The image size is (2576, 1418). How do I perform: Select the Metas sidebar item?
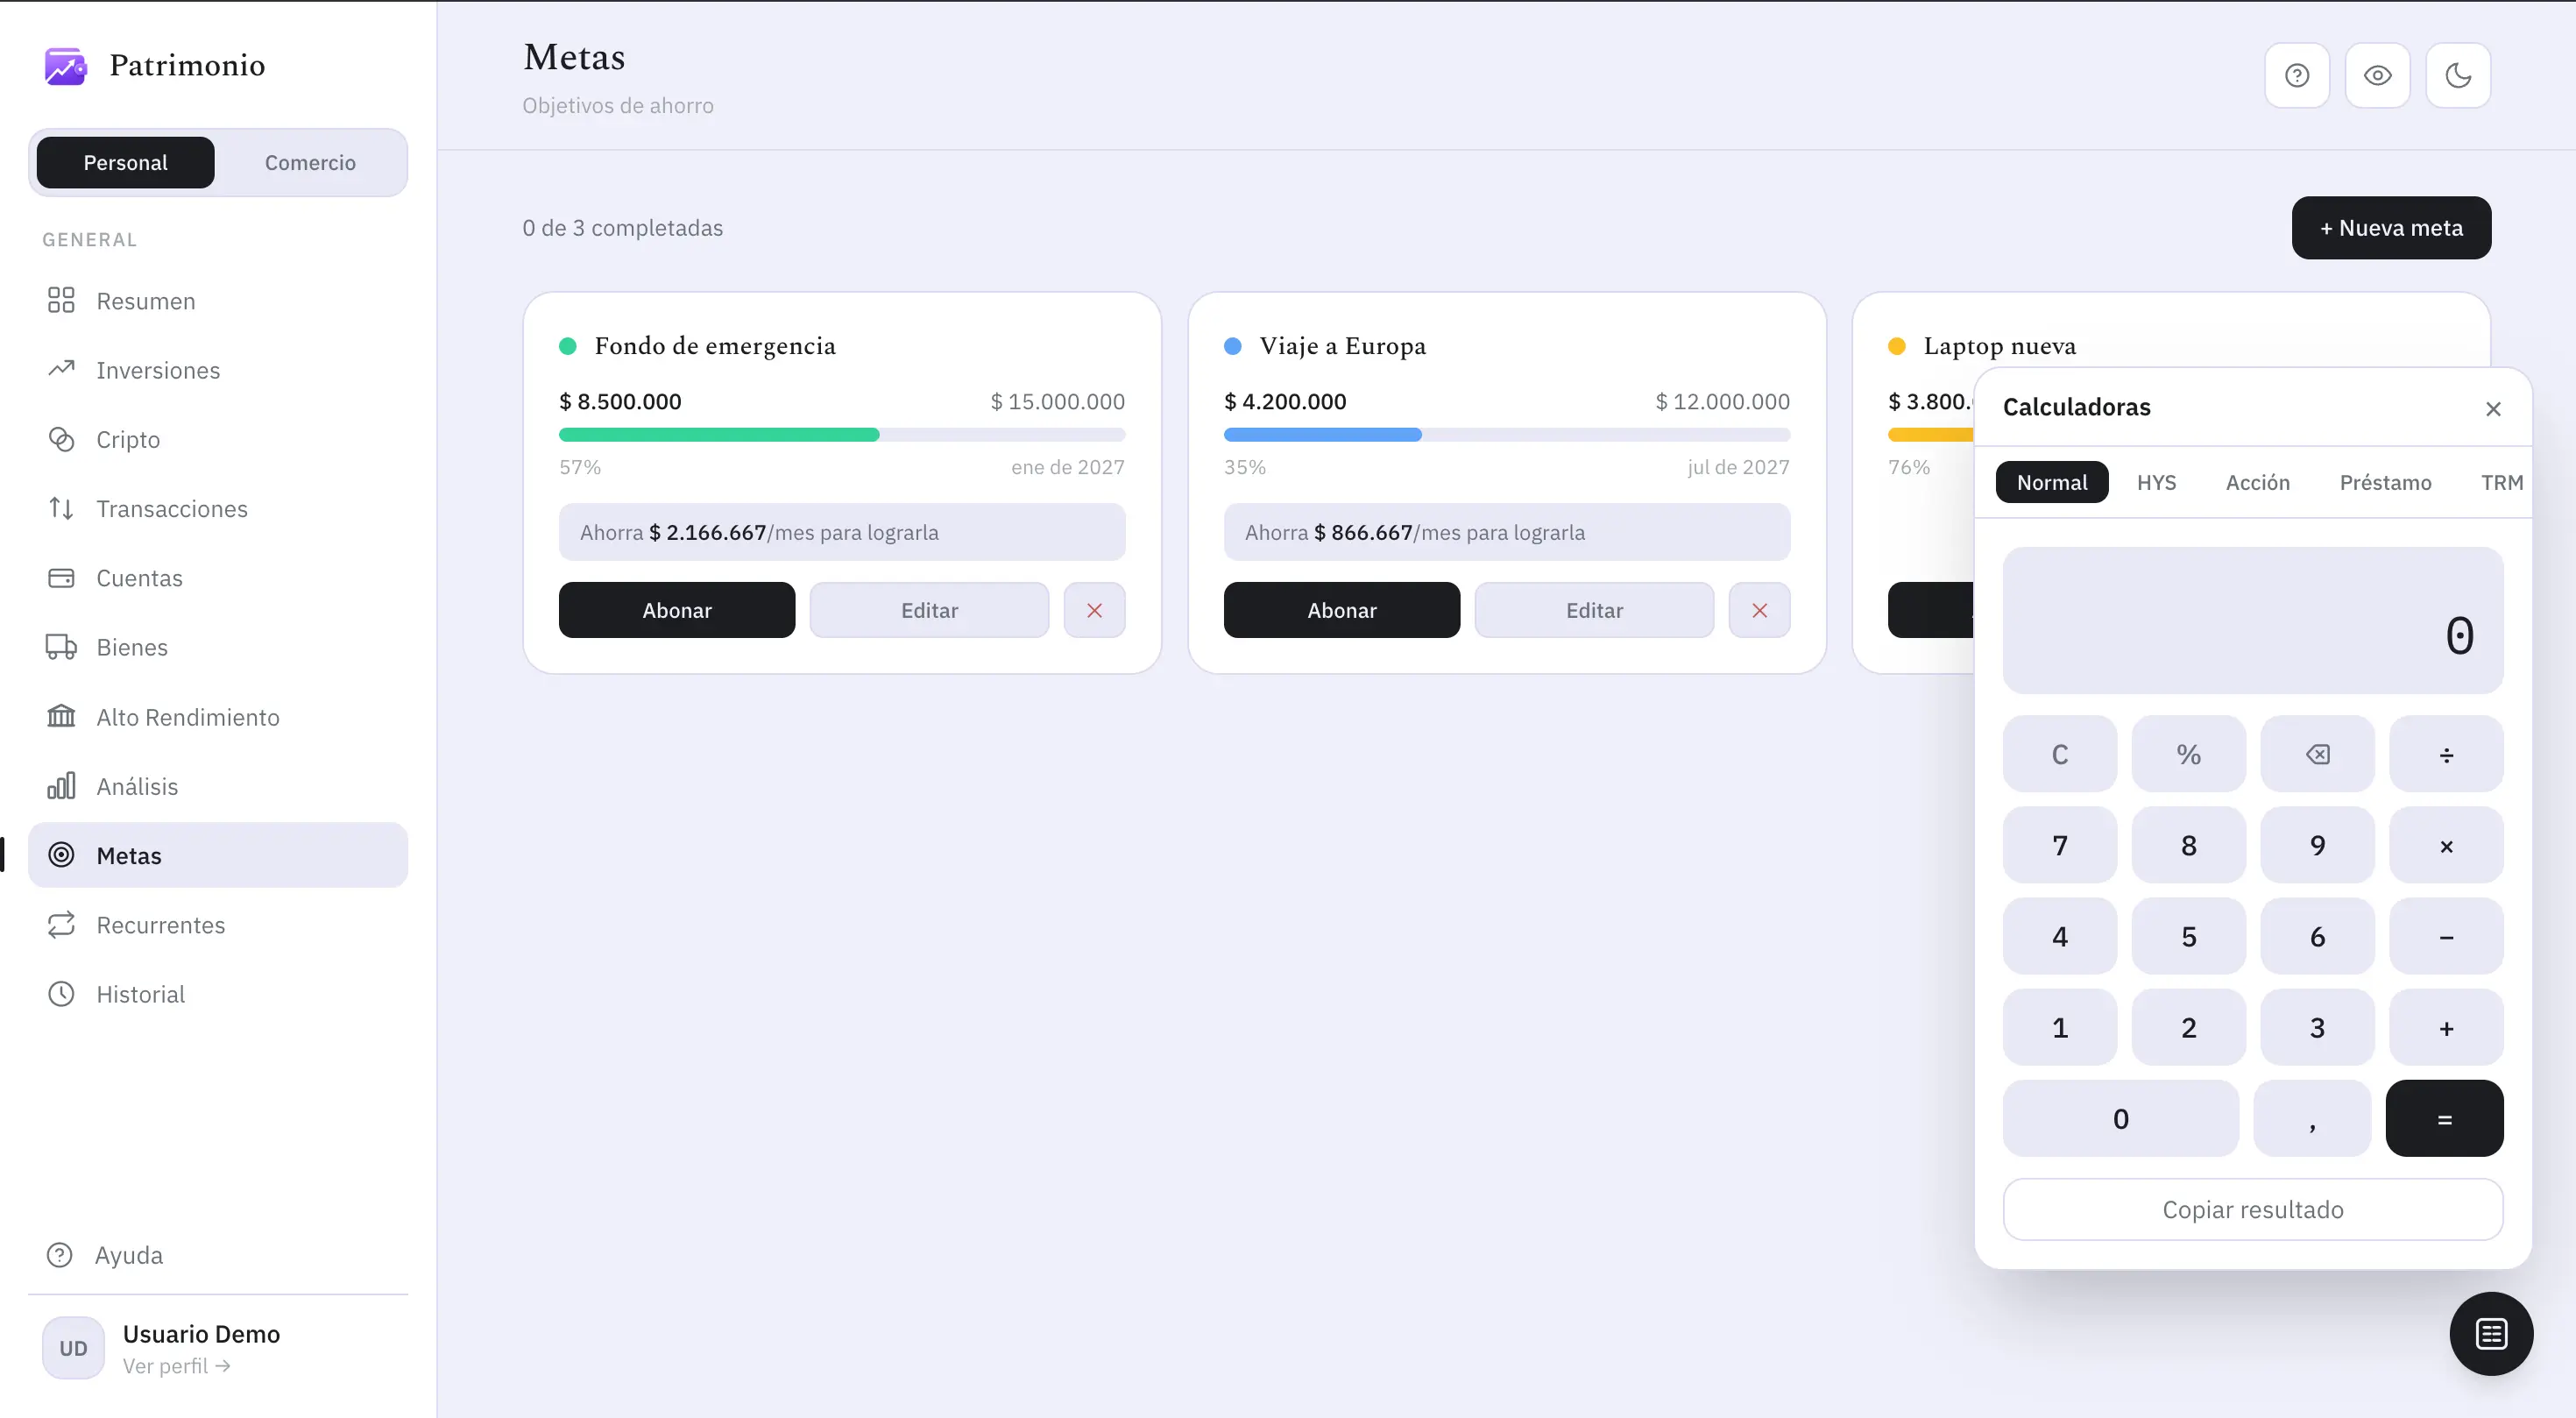pyautogui.click(x=218, y=855)
